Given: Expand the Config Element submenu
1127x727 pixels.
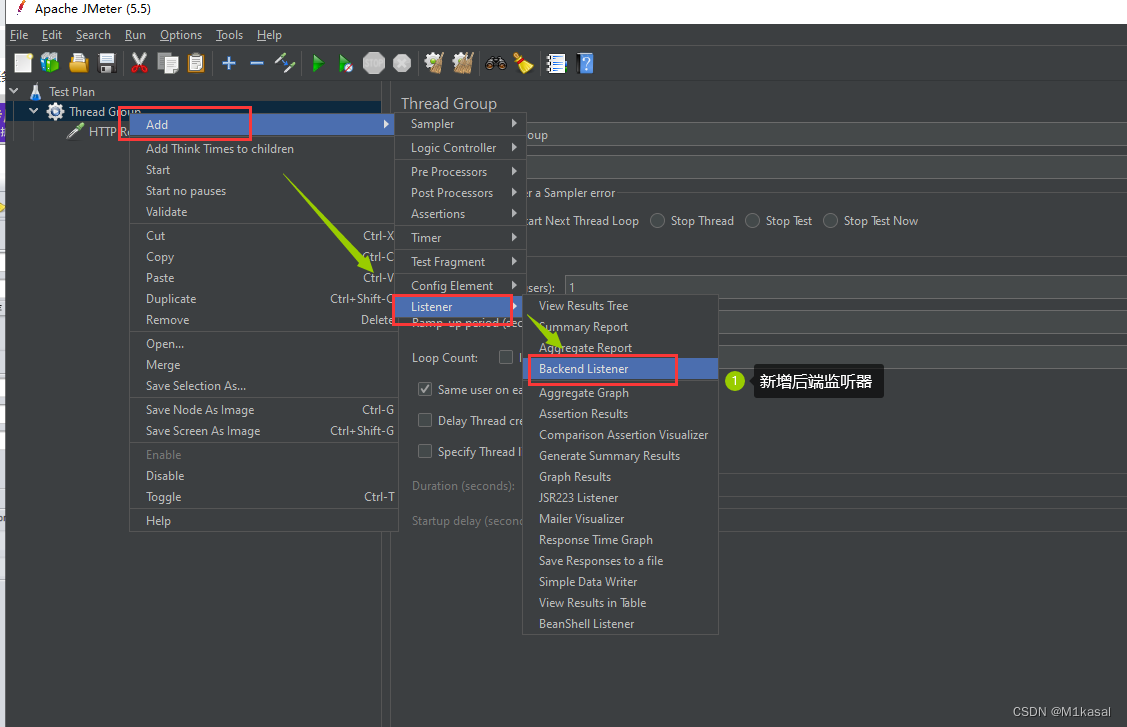Looking at the screenshot, I should (x=460, y=285).
